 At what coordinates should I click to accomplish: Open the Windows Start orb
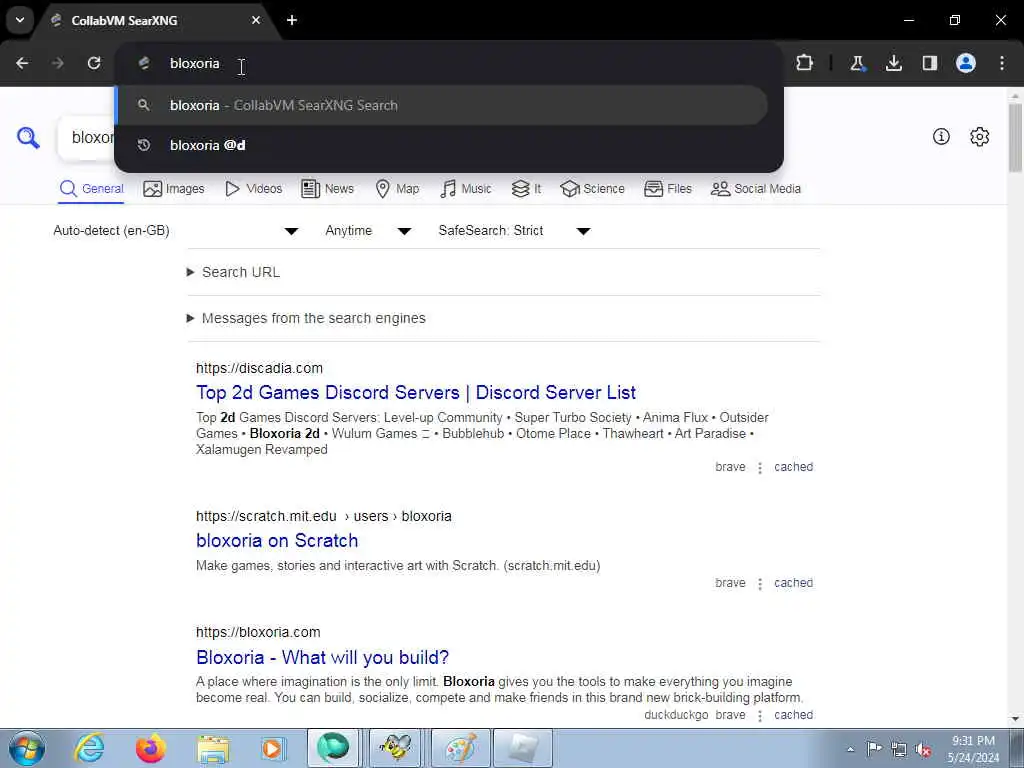pyautogui.click(x=27, y=748)
